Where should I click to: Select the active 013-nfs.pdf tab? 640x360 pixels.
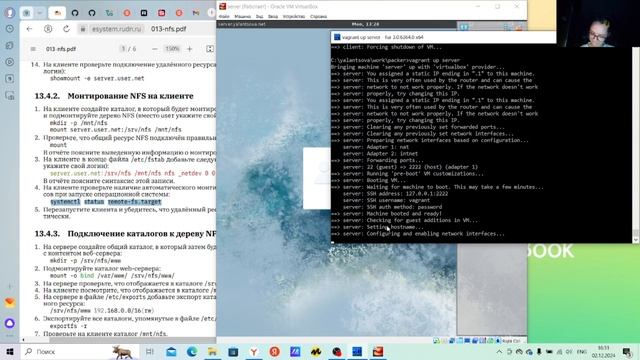coord(57,13)
